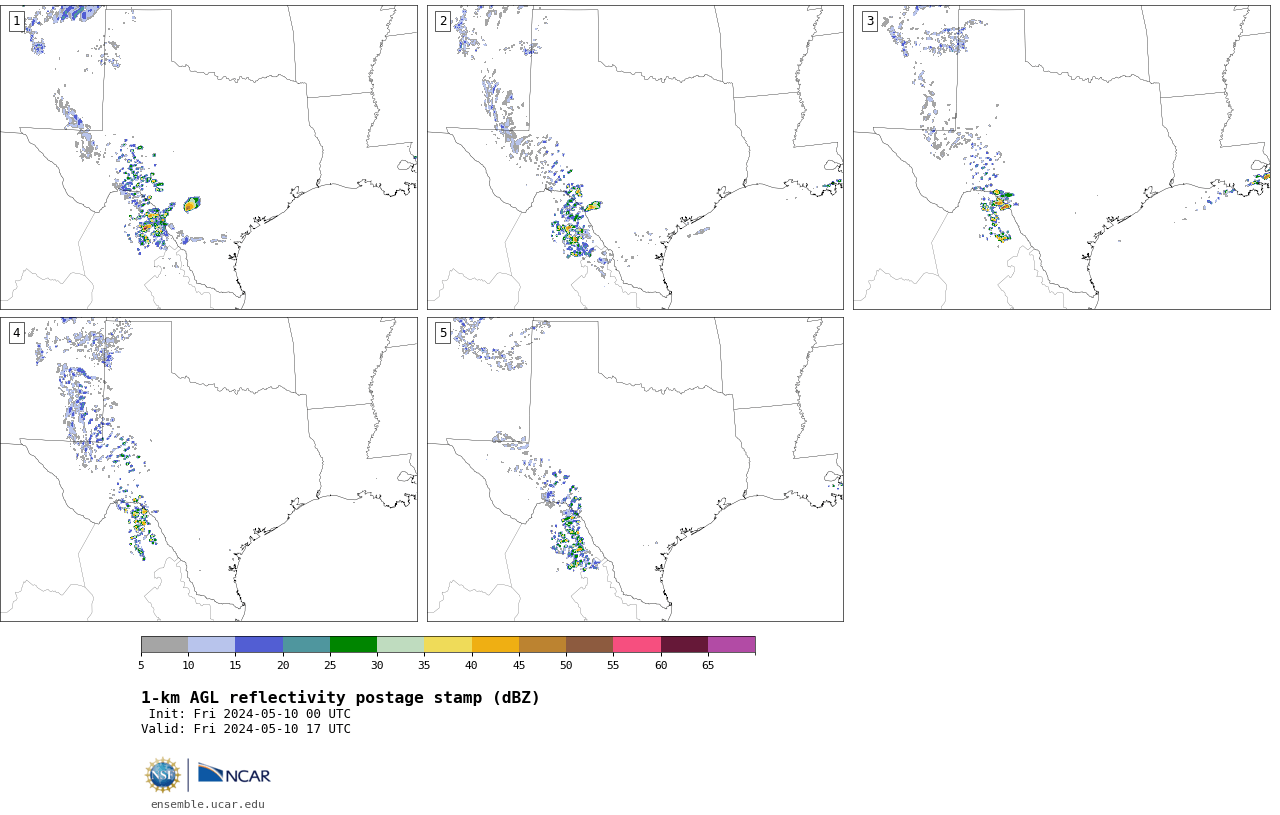The image size is (1280, 815).
Task: Click the light blue 10-15 dBZ swatch
Action: (212, 645)
